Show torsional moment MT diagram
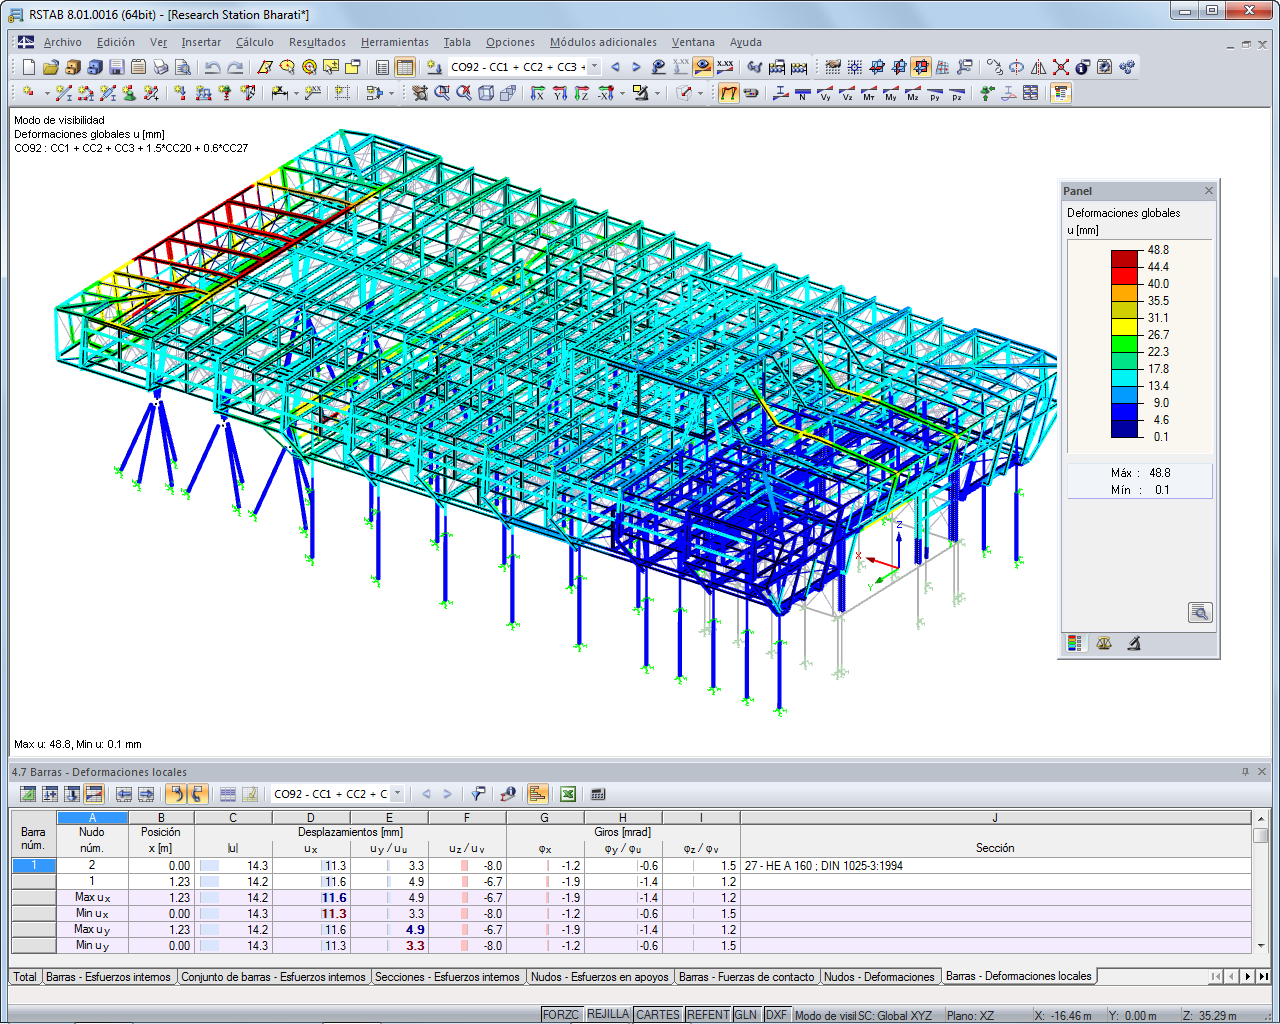The width and height of the screenshot is (1280, 1024). [x=869, y=93]
